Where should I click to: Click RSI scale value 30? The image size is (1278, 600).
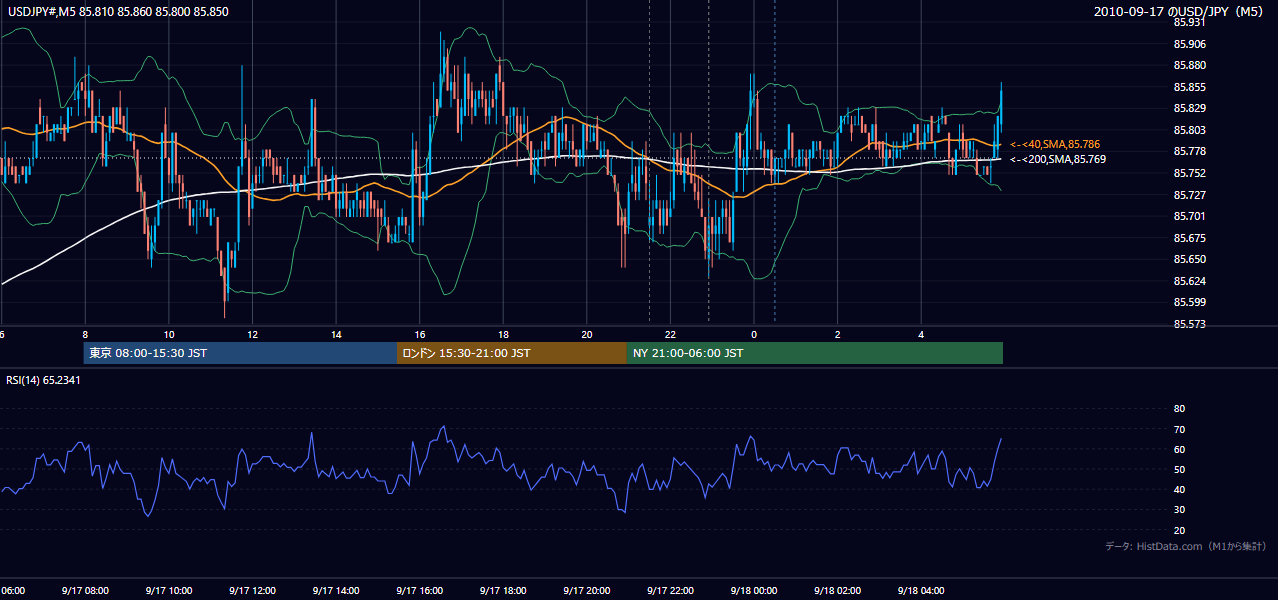[1179, 510]
